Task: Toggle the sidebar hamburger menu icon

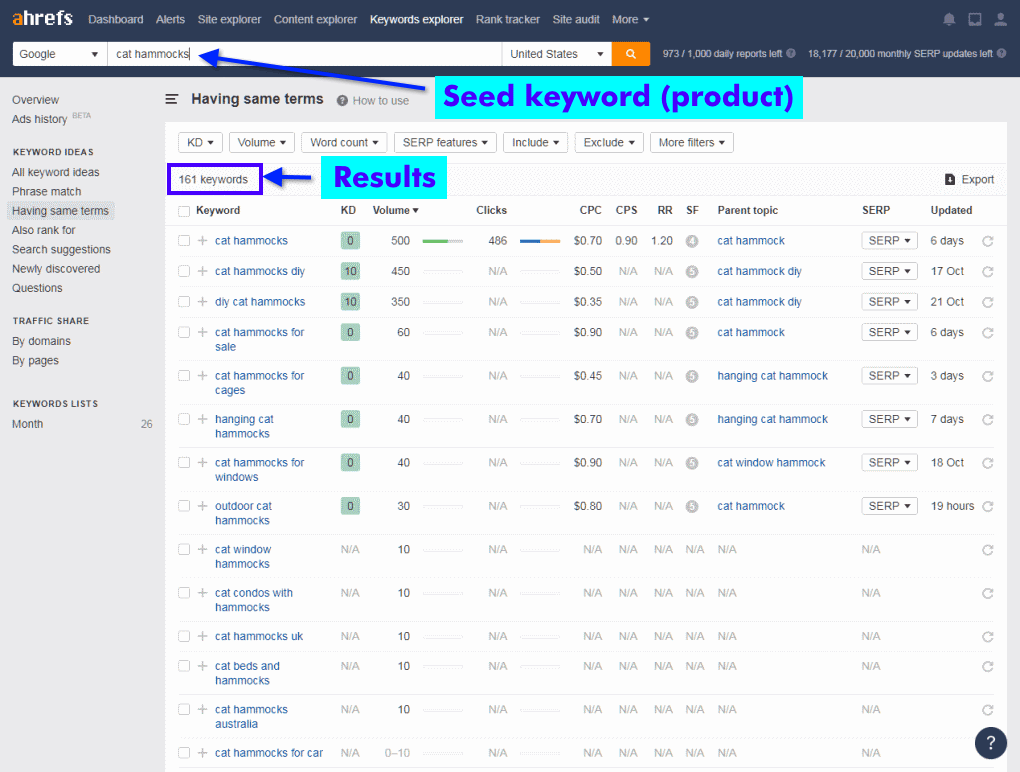Action: click(172, 100)
